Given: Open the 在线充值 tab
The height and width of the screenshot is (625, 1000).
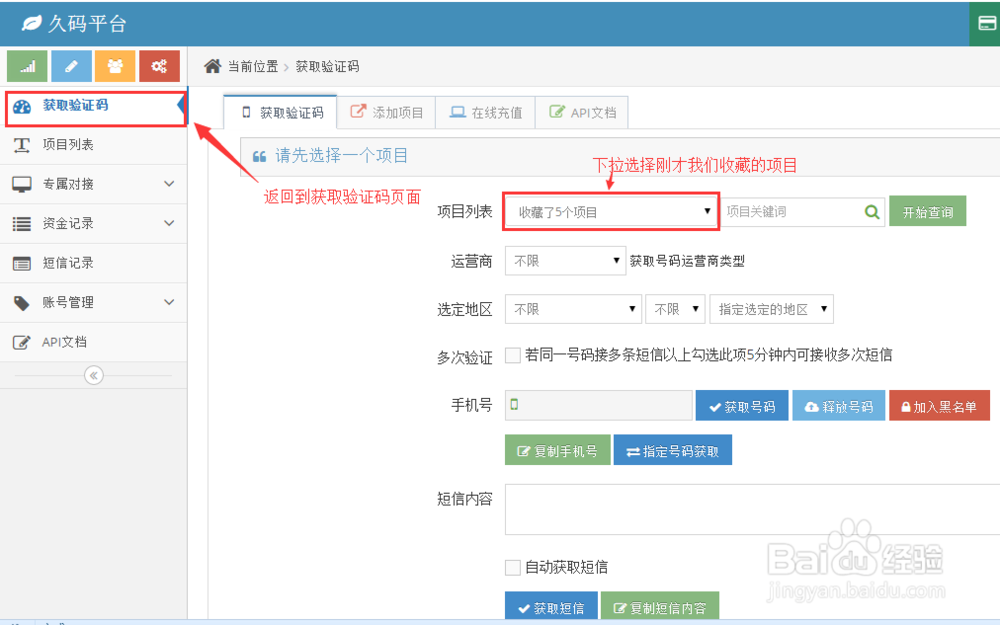Looking at the screenshot, I should tap(485, 112).
